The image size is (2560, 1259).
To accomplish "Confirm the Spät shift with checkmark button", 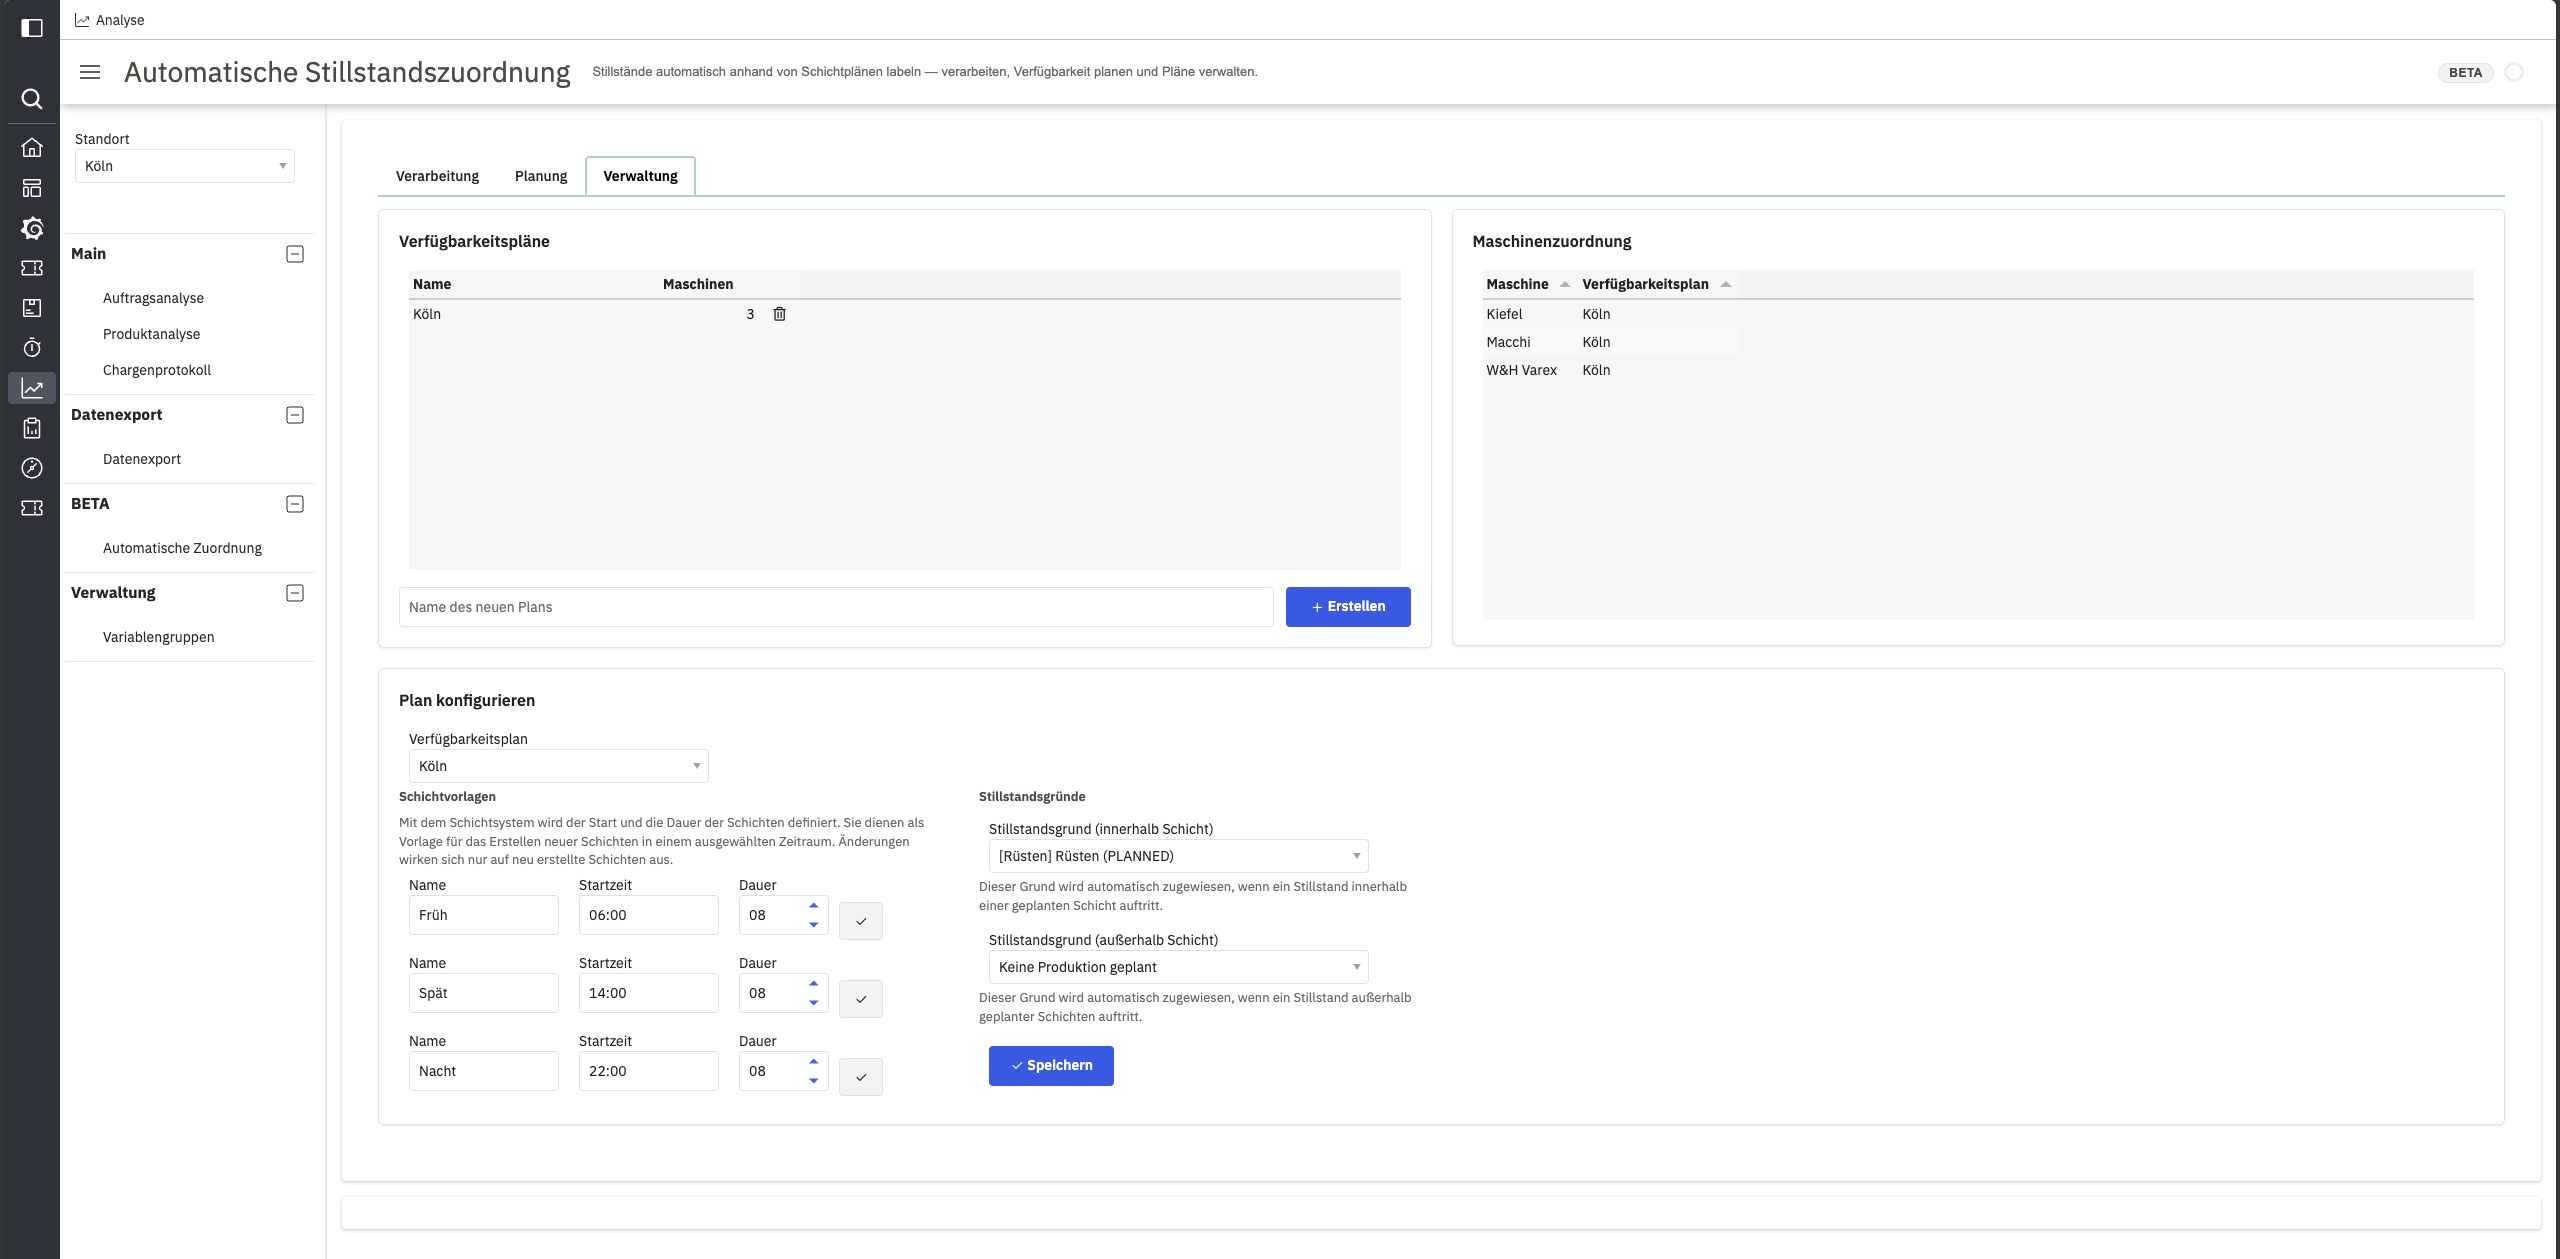I will tap(861, 999).
